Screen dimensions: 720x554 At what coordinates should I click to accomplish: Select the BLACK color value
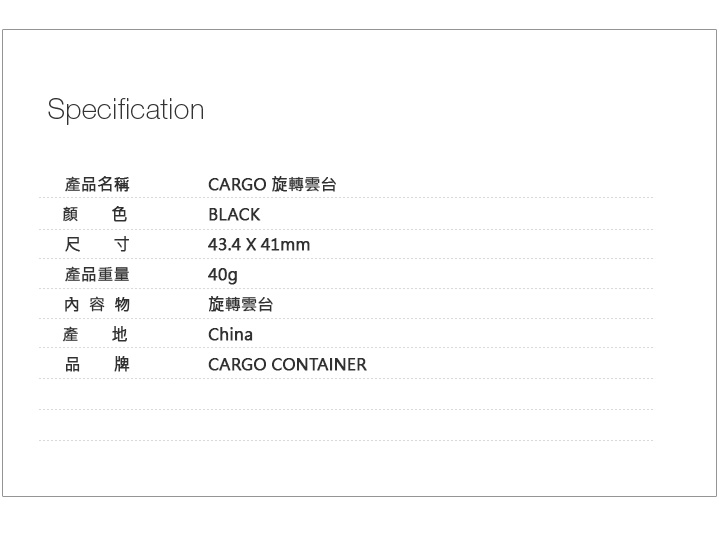(234, 214)
